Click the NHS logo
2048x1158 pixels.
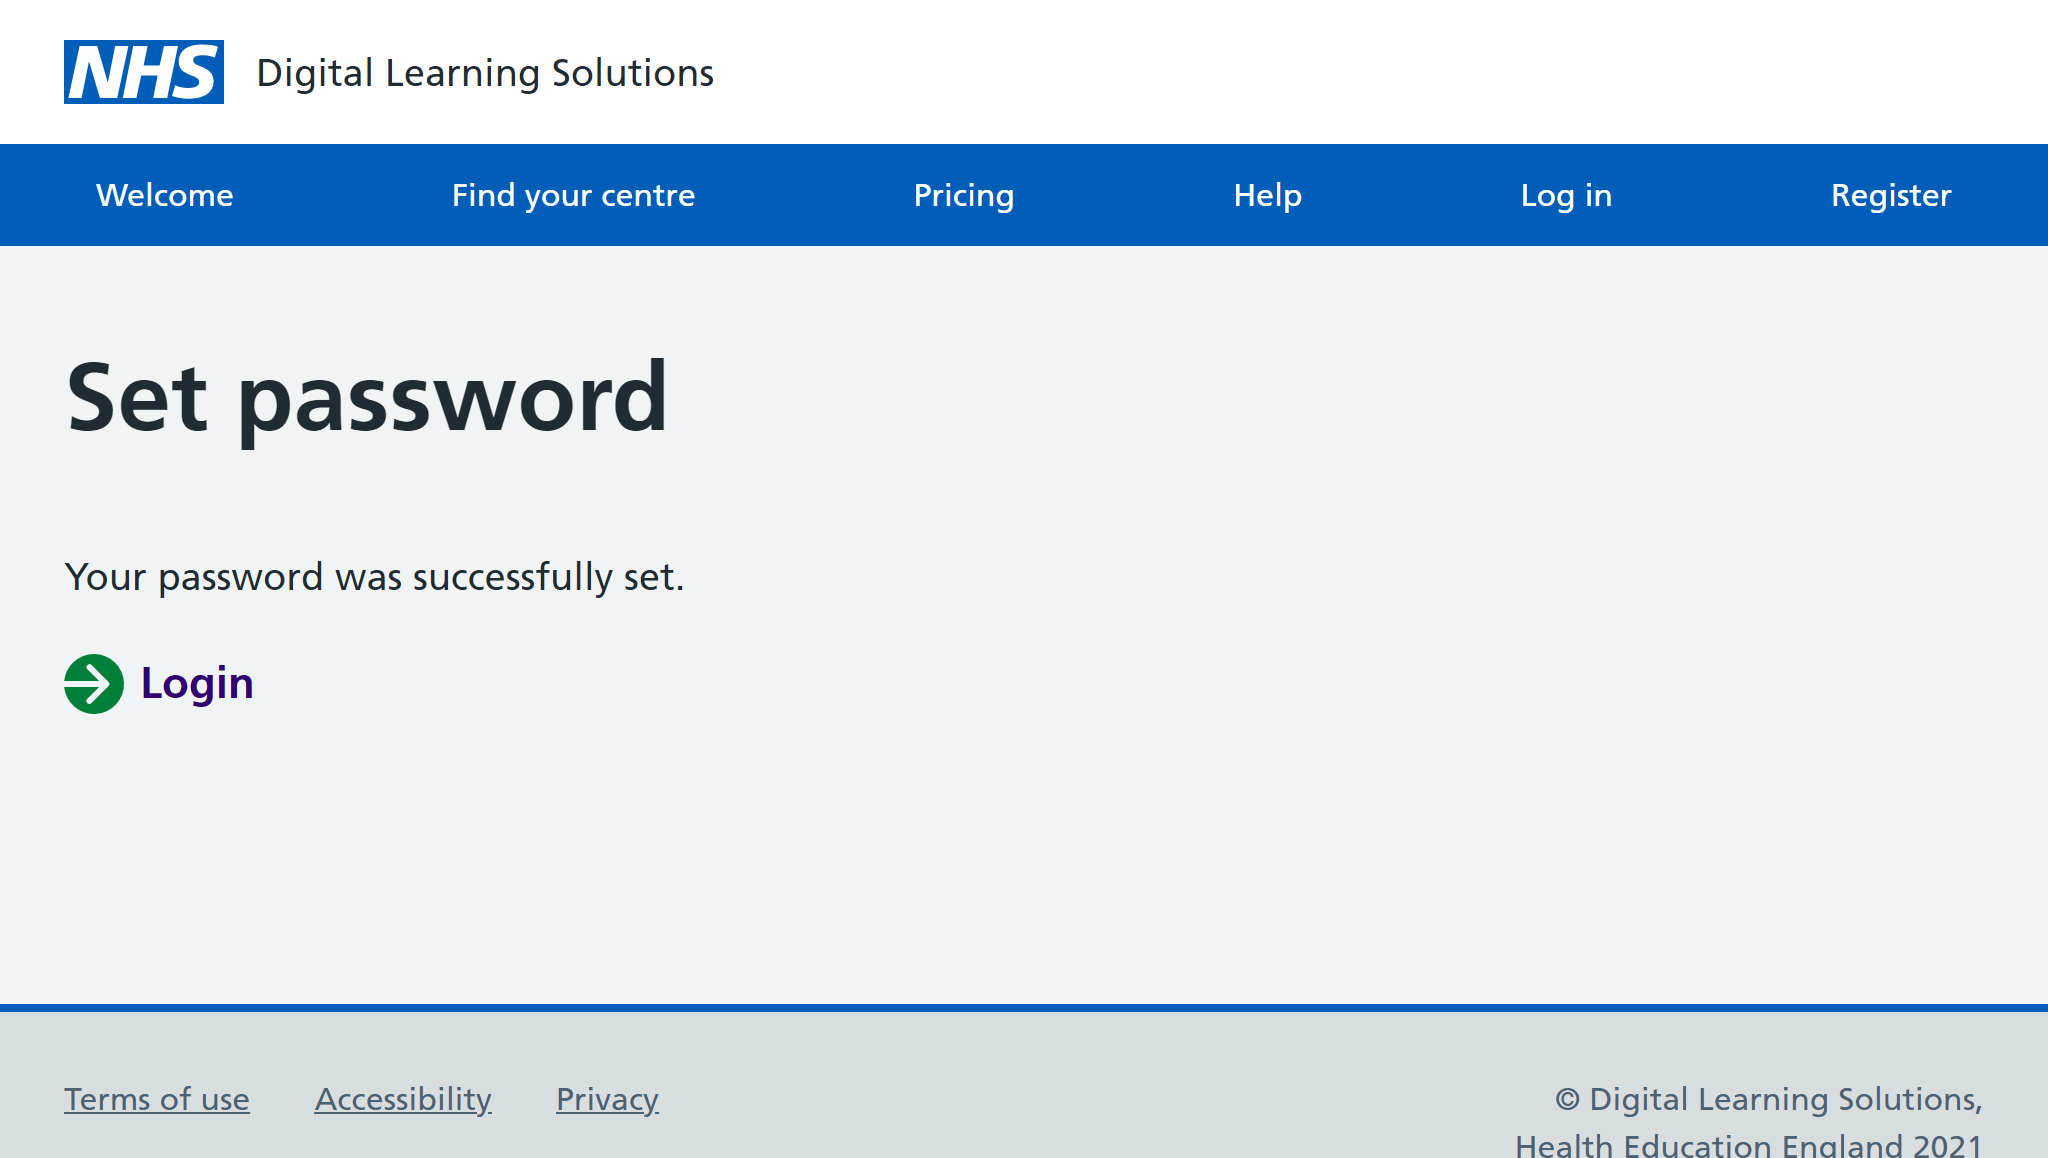[144, 72]
